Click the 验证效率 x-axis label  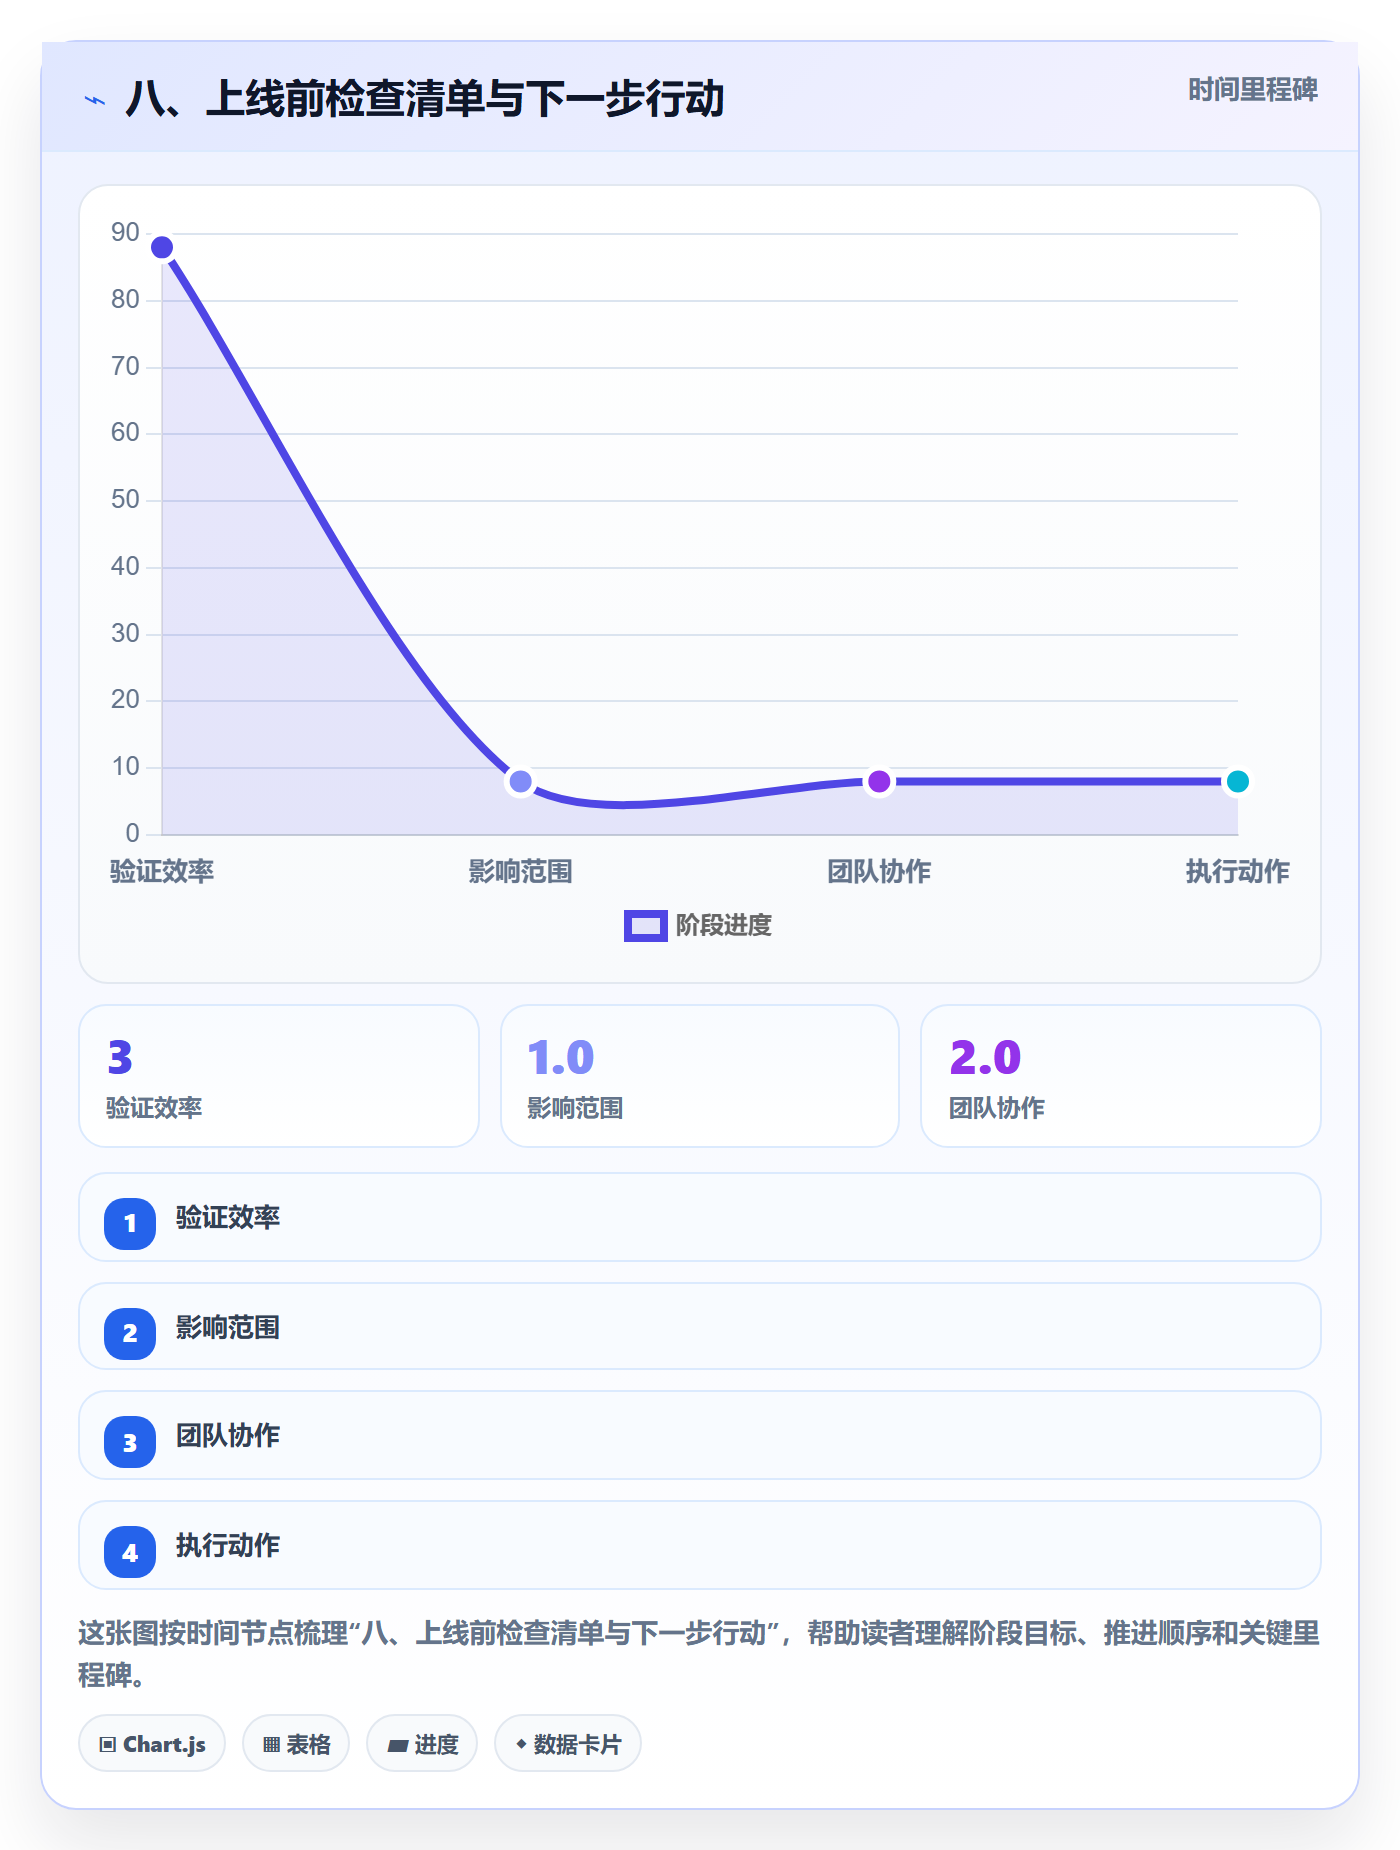(x=162, y=871)
